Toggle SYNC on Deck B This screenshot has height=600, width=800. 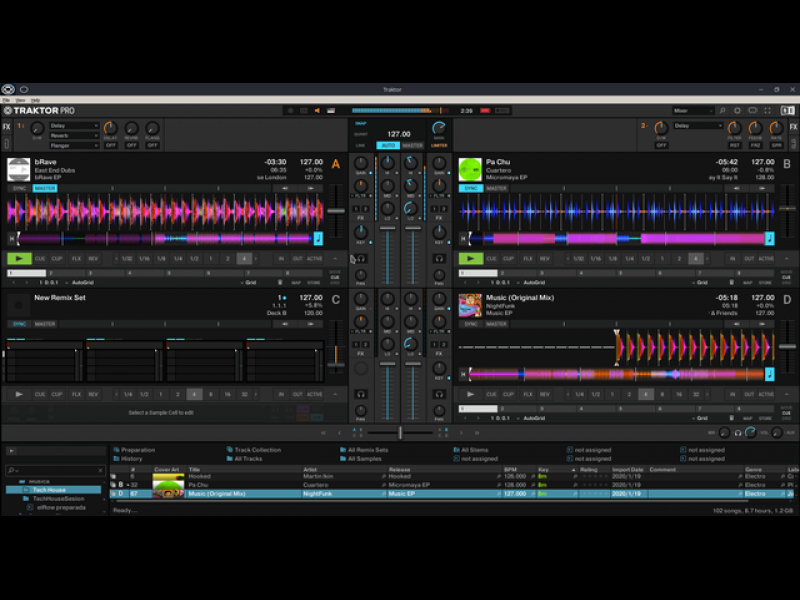point(471,188)
